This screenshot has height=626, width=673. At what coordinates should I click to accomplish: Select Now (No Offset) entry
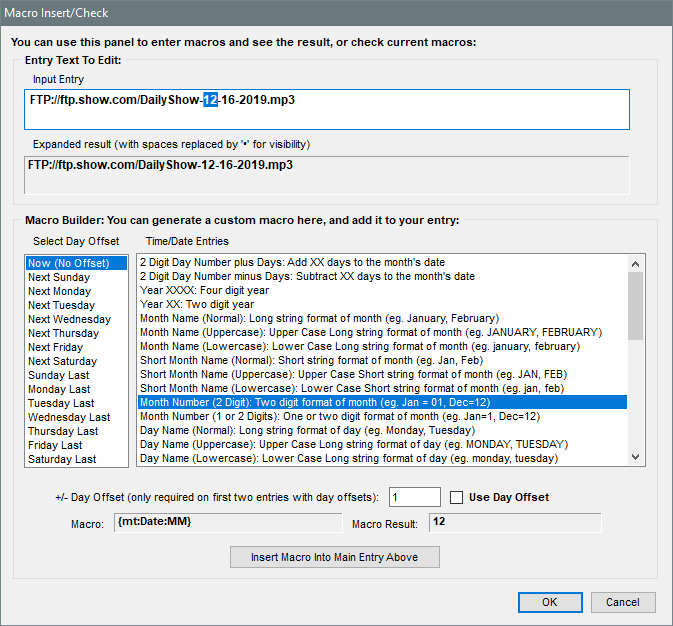(x=77, y=263)
